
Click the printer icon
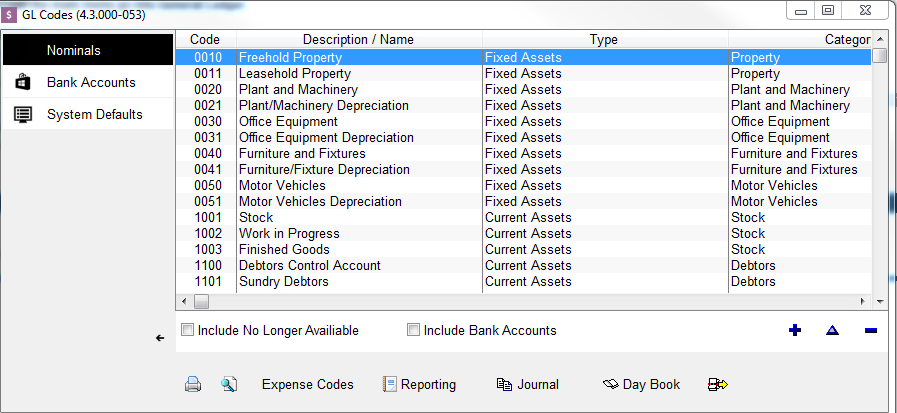pyautogui.click(x=193, y=384)
